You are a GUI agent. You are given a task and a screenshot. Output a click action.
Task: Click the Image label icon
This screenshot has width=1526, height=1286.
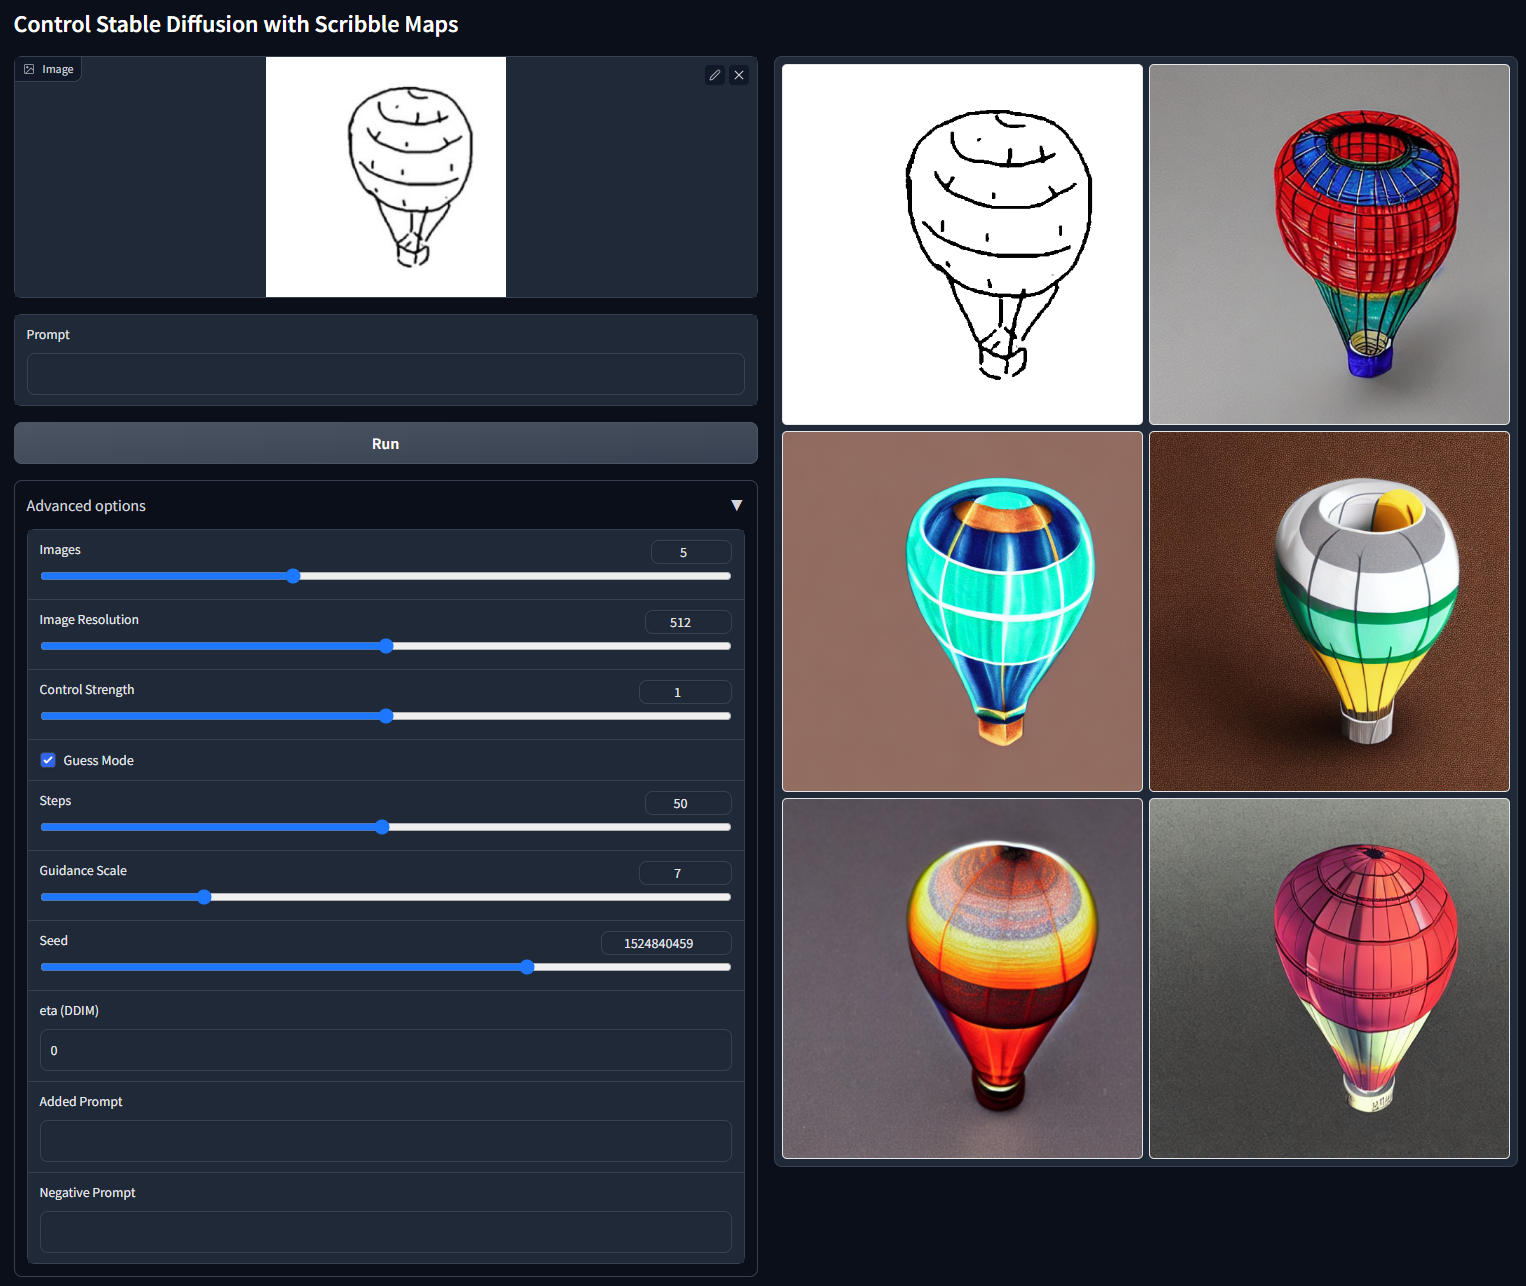click(x=29, y=69)
